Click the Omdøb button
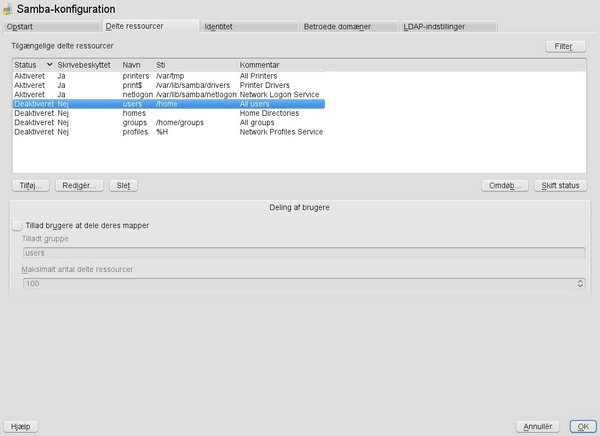The height and width of the screenshot is (436, 600). 505,186
